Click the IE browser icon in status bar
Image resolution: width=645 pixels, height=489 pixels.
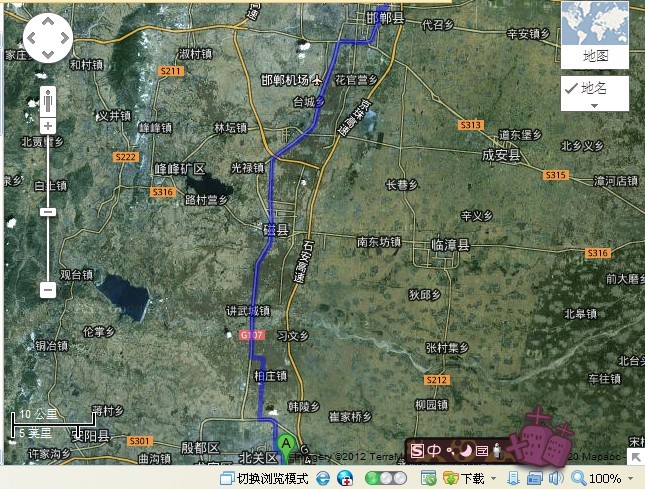point(323,478)
